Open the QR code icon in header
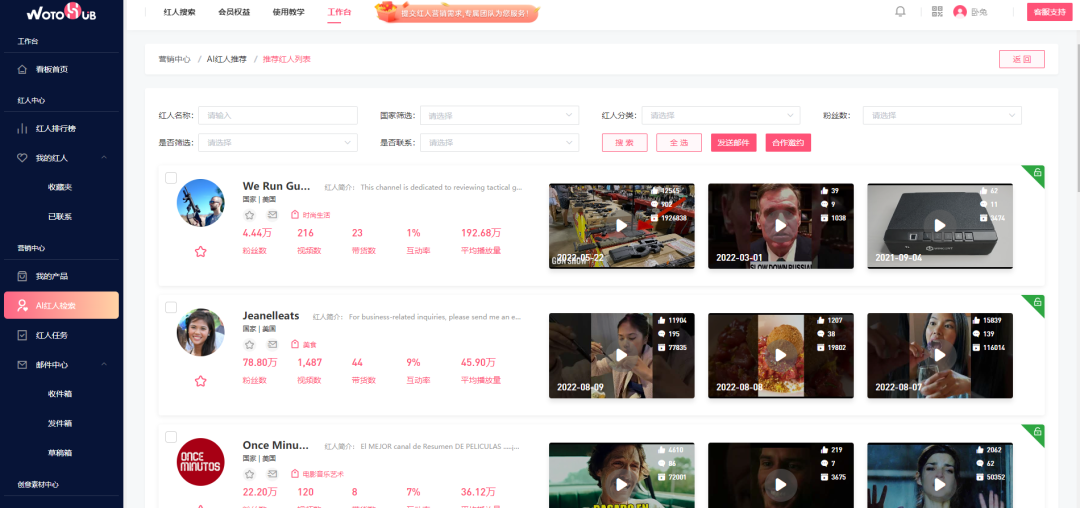 point(937,12)
